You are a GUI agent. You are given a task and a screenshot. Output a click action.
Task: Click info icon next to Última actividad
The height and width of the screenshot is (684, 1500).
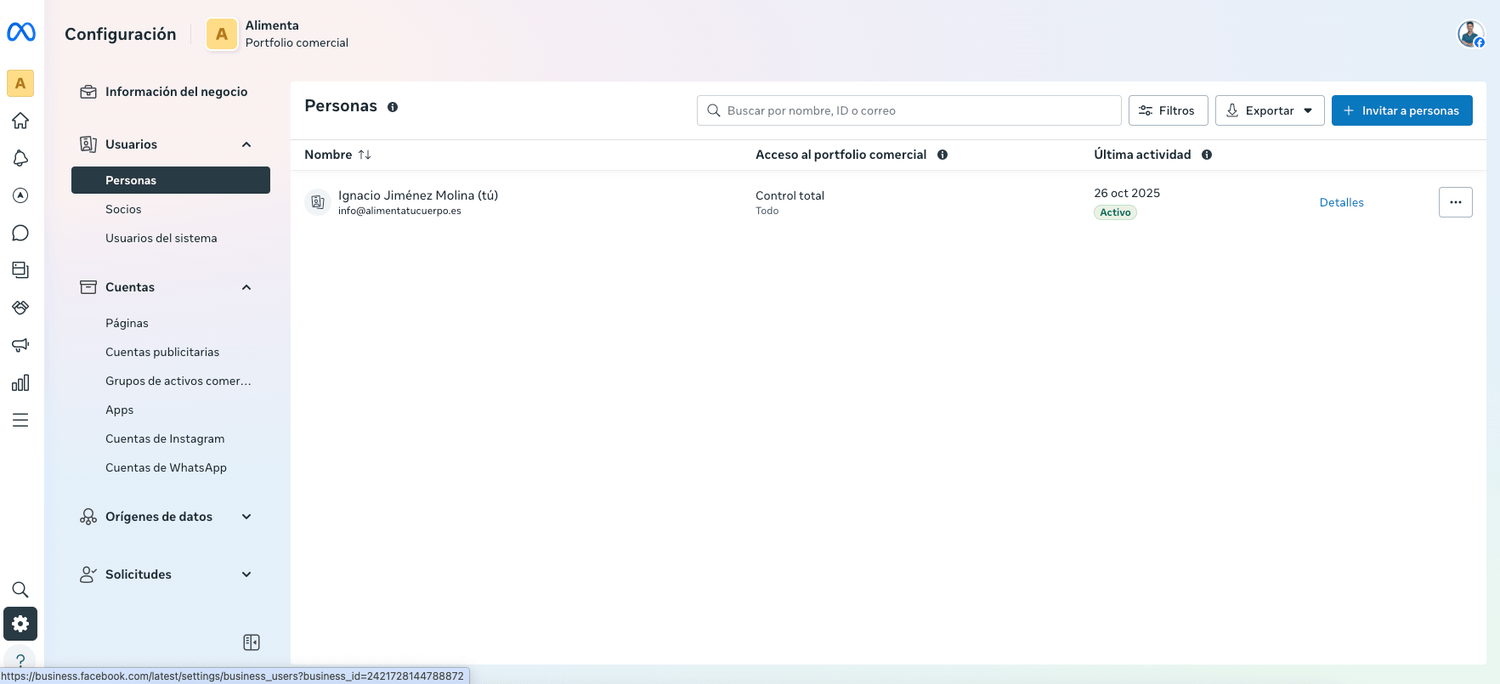pyautogui.click(x=1207, y=155)
